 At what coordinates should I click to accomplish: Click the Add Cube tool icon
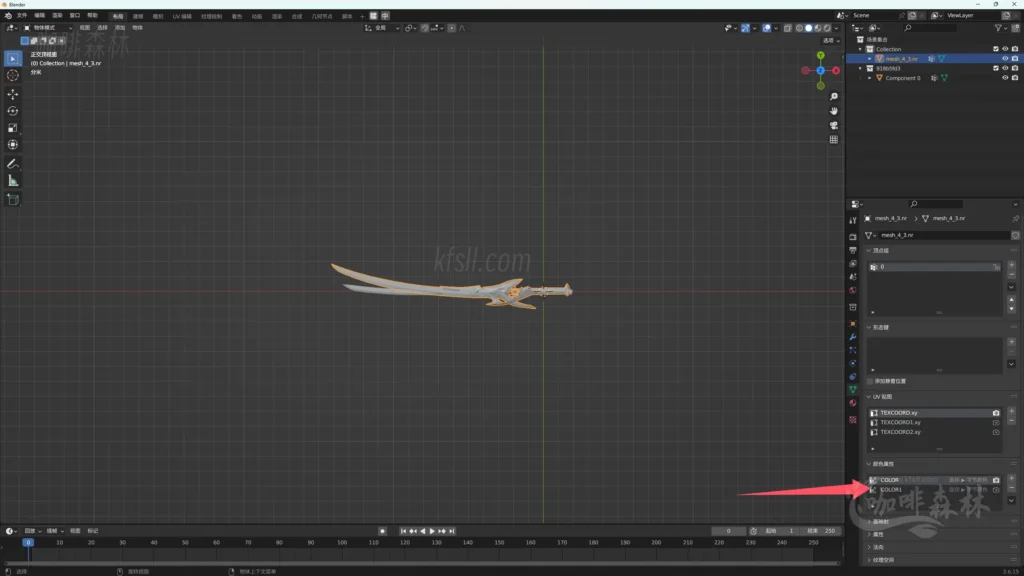point(13,199)
